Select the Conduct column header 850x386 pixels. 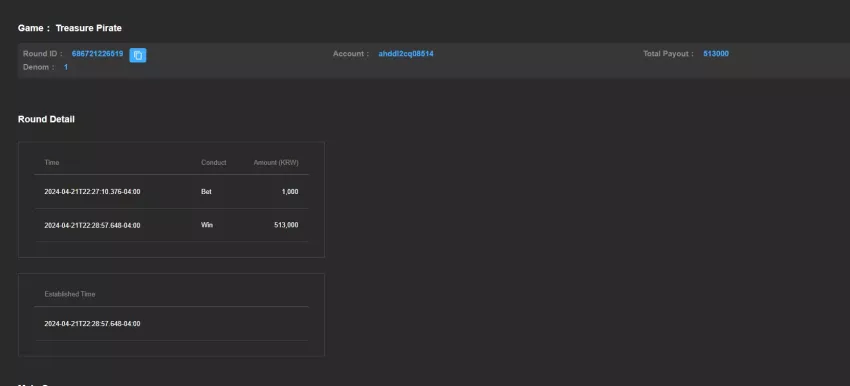214,163
